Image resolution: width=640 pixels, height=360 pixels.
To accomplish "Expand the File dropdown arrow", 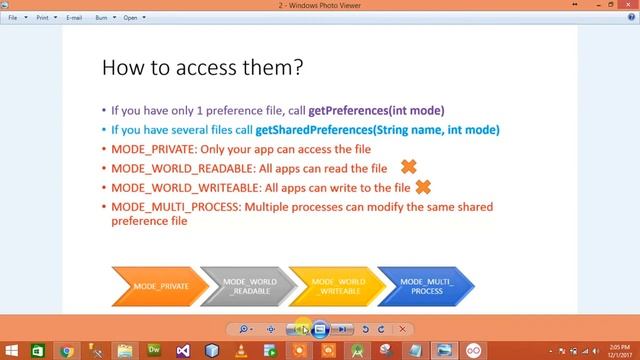I will point(26,18).
